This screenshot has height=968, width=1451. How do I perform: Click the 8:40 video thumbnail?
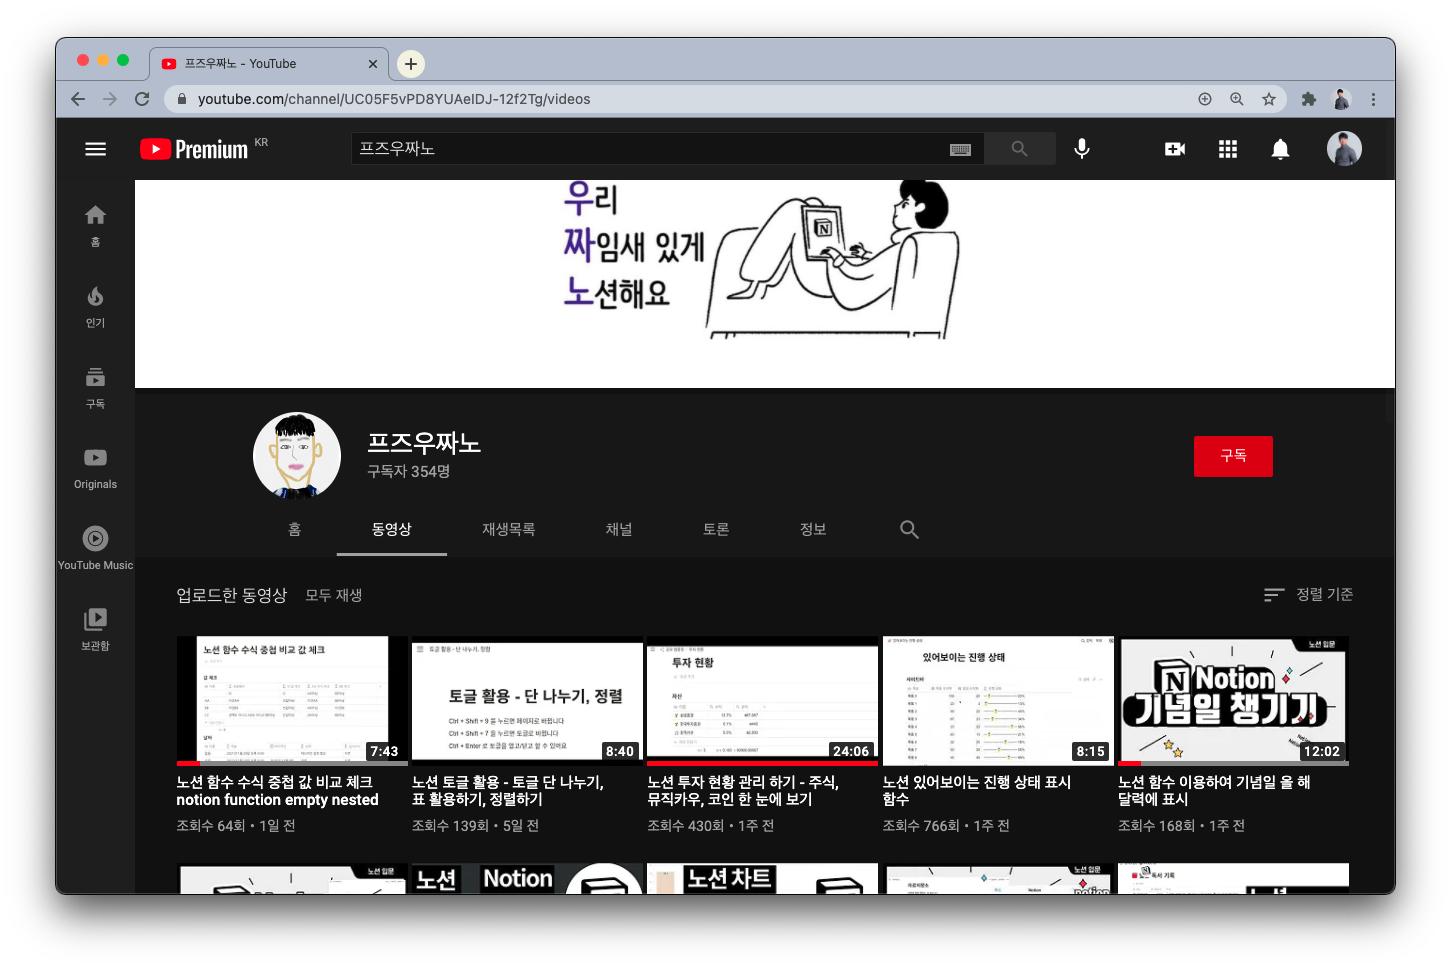527,701
